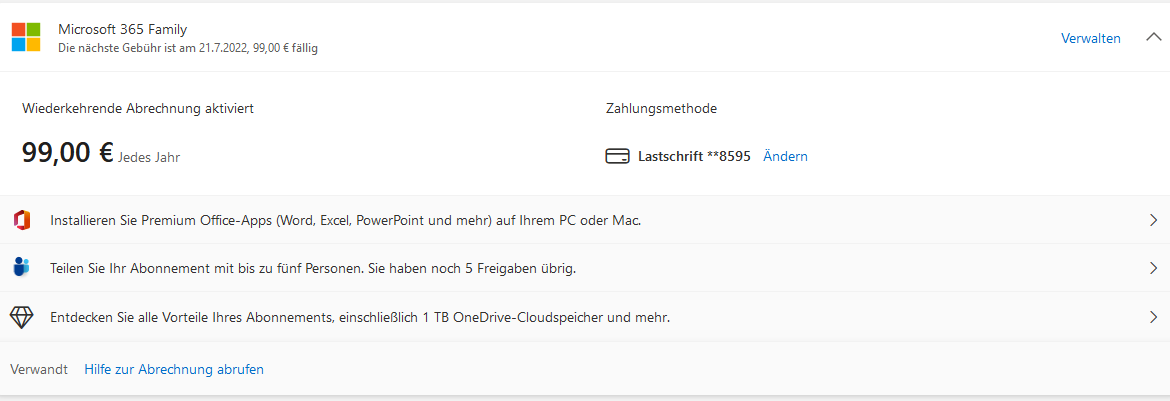The image size is (1170, 401).
Task: Click the Microsoft four-color logo
Action: point(26,37)
